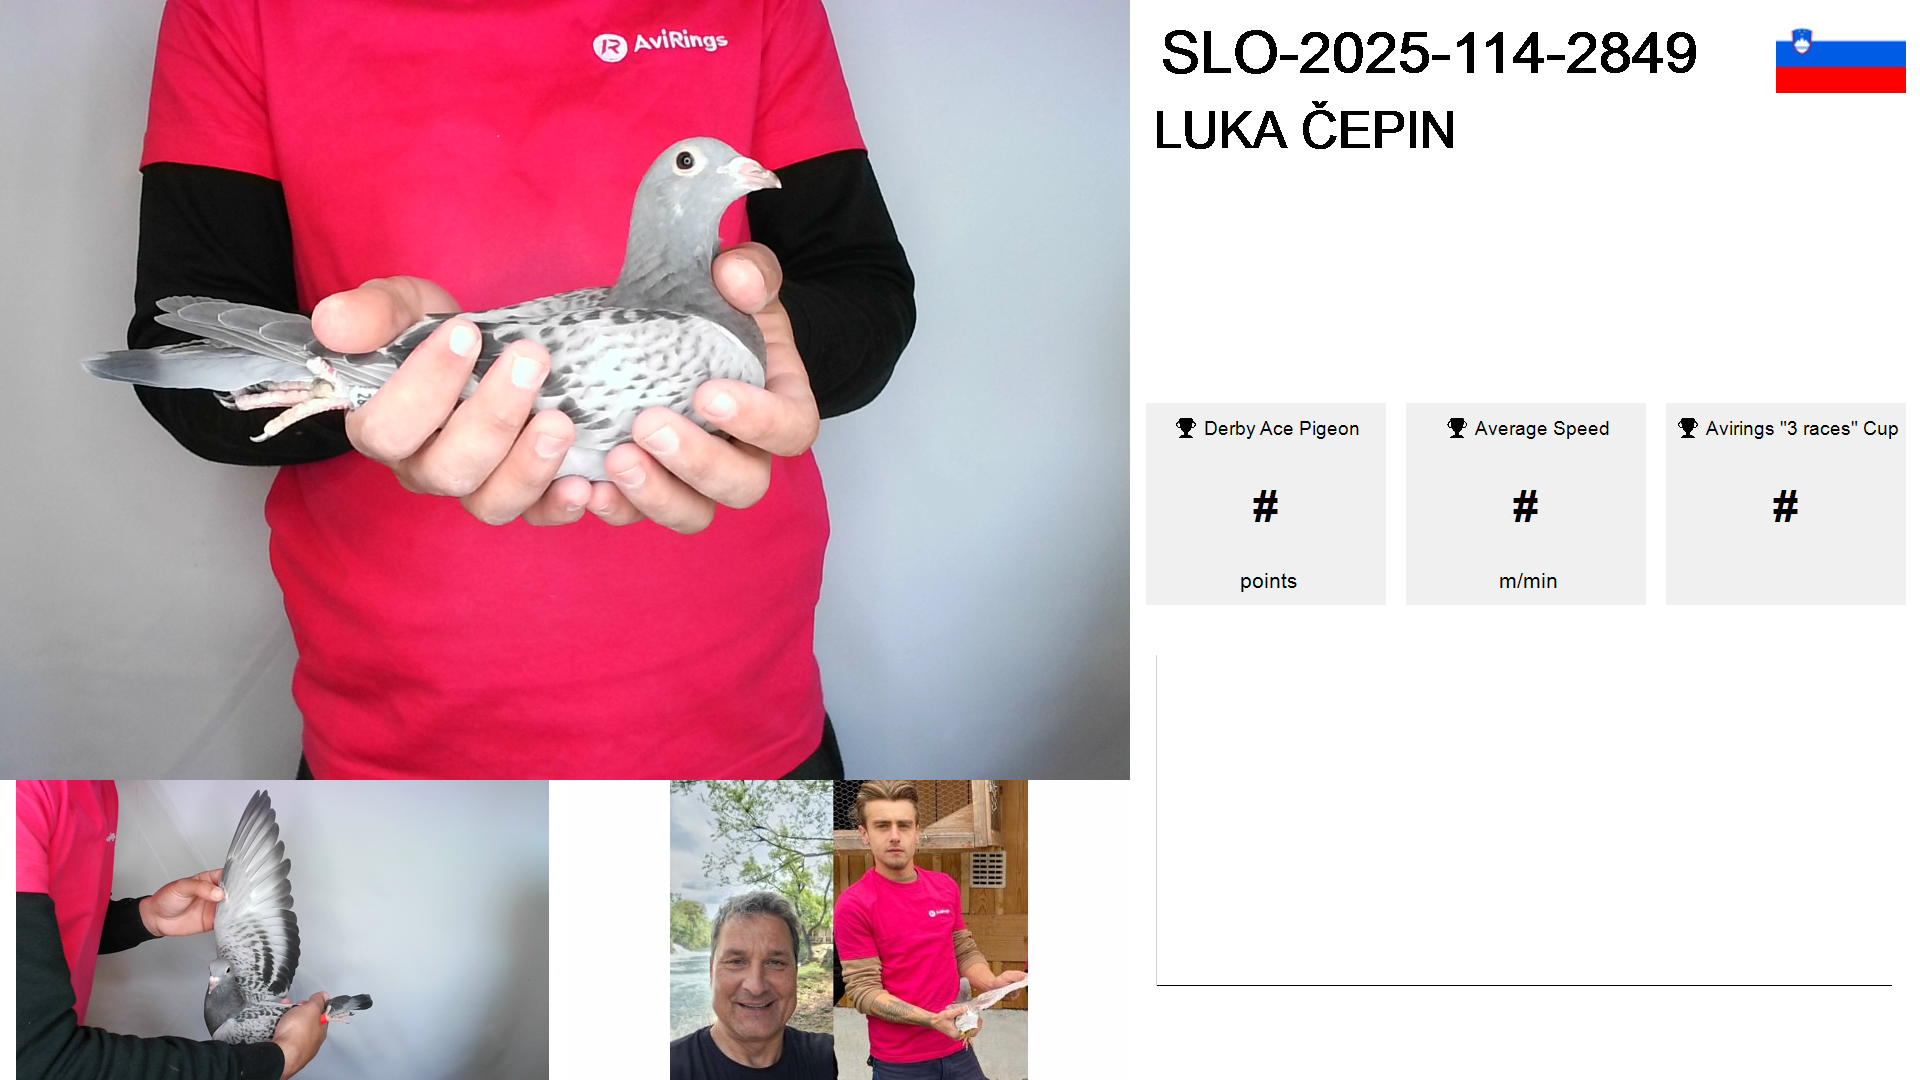Image resolution: width=1920 pixels, height=1080 pixels.
Task: Open the Avirings "3 races" Cup card
Action: point(1786,504)
